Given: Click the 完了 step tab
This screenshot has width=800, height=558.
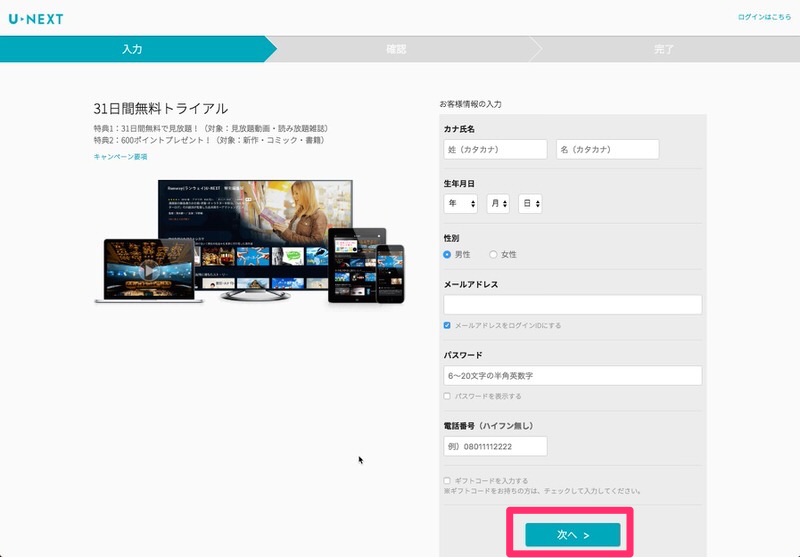Looking at the screenshot, I should click(x=664, y=49).
